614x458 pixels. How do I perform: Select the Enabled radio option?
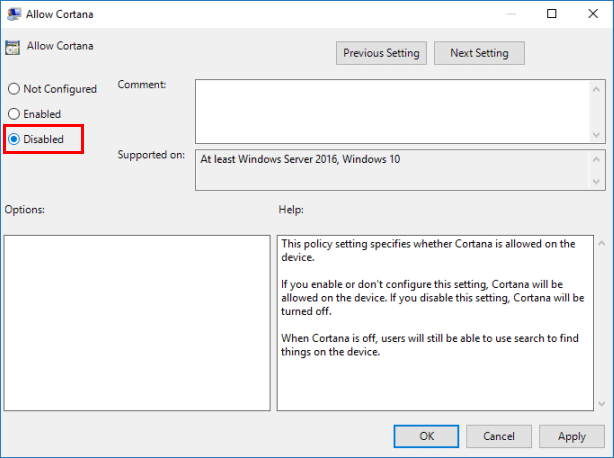click(34, 114)
